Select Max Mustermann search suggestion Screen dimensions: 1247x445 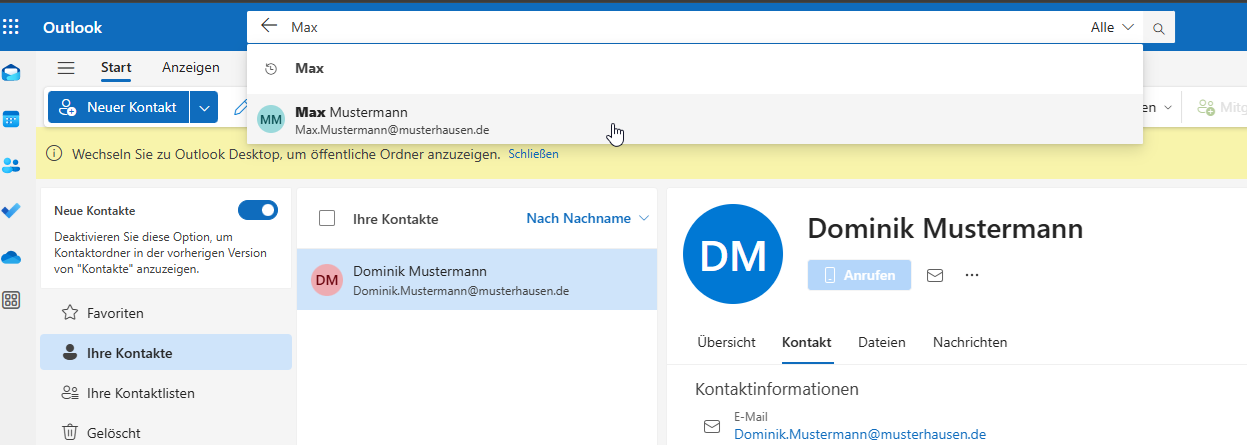pyautogui.click(x=695, y=120)
